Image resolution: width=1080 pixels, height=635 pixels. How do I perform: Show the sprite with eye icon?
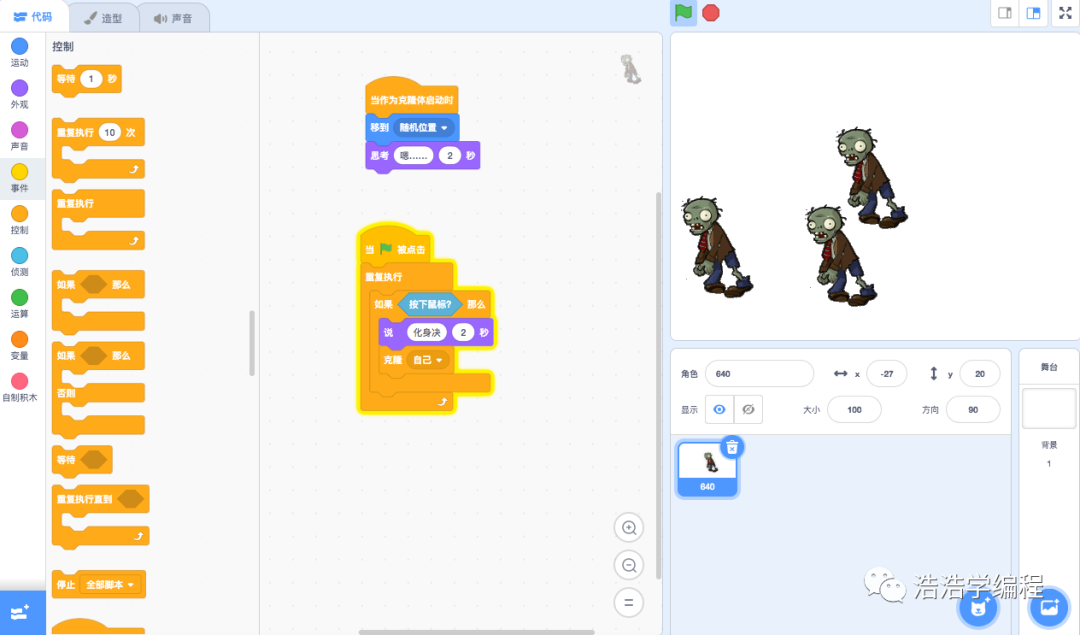tap(719, 409)
